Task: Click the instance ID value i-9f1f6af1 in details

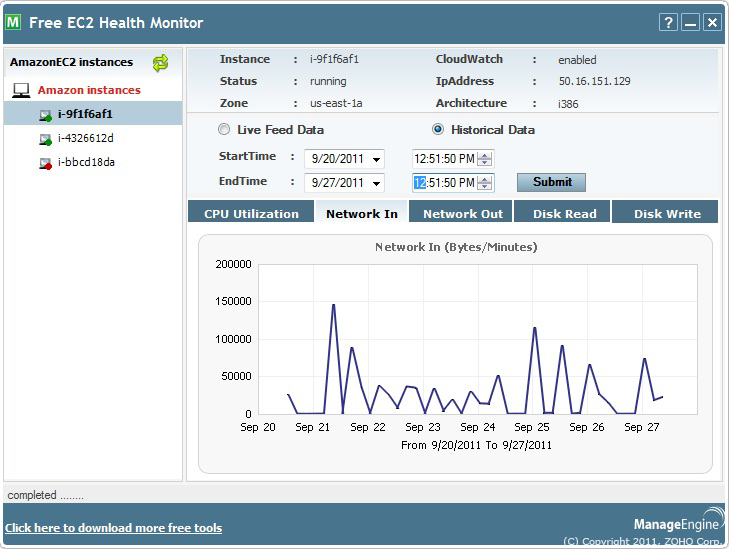Action: coord(334,60)
